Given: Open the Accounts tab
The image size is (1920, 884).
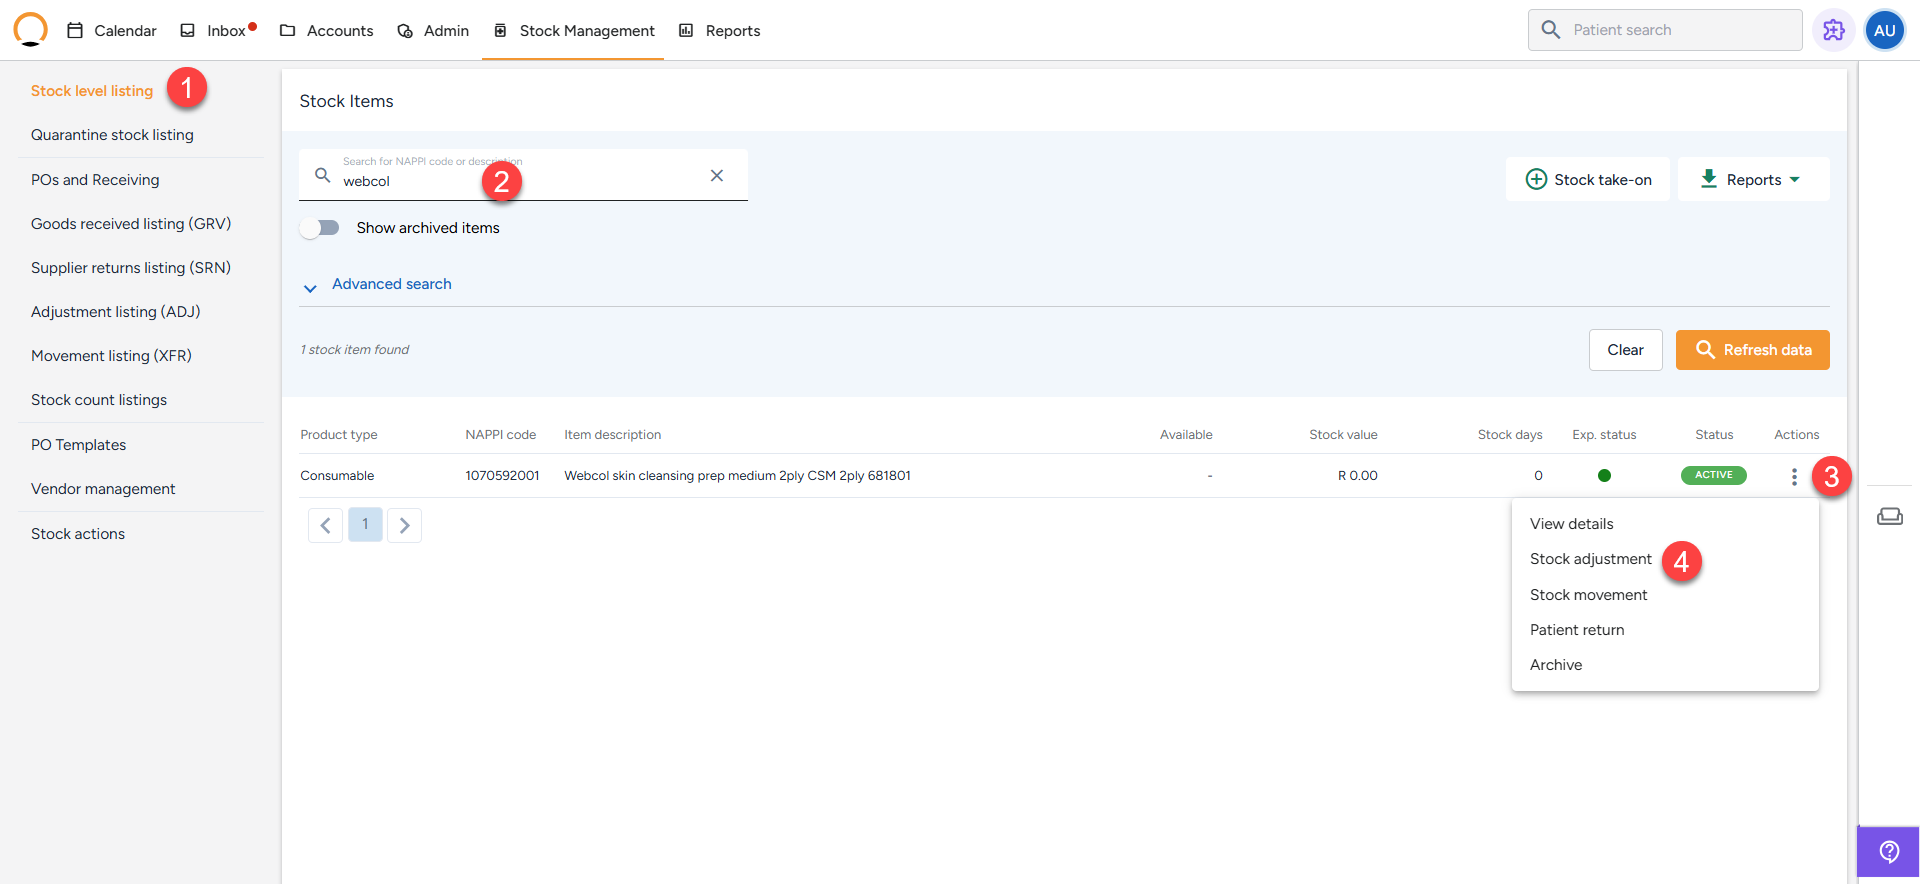Looking at the screenshot, I should [326, 31].
